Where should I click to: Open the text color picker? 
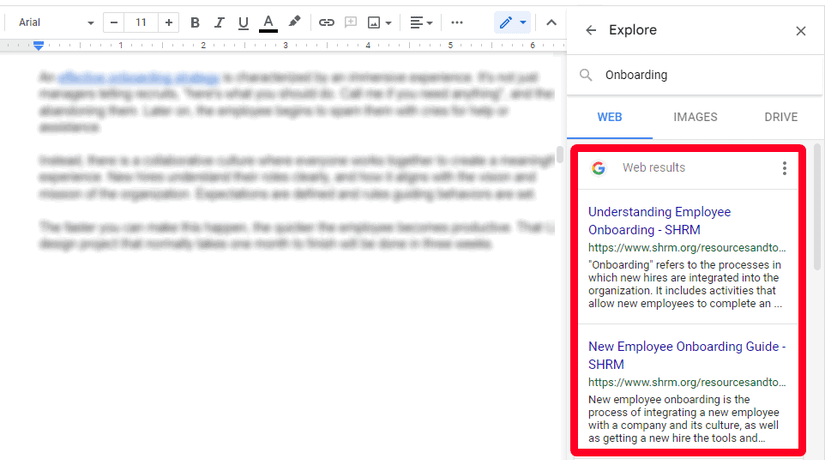click(x=268, y=23)
